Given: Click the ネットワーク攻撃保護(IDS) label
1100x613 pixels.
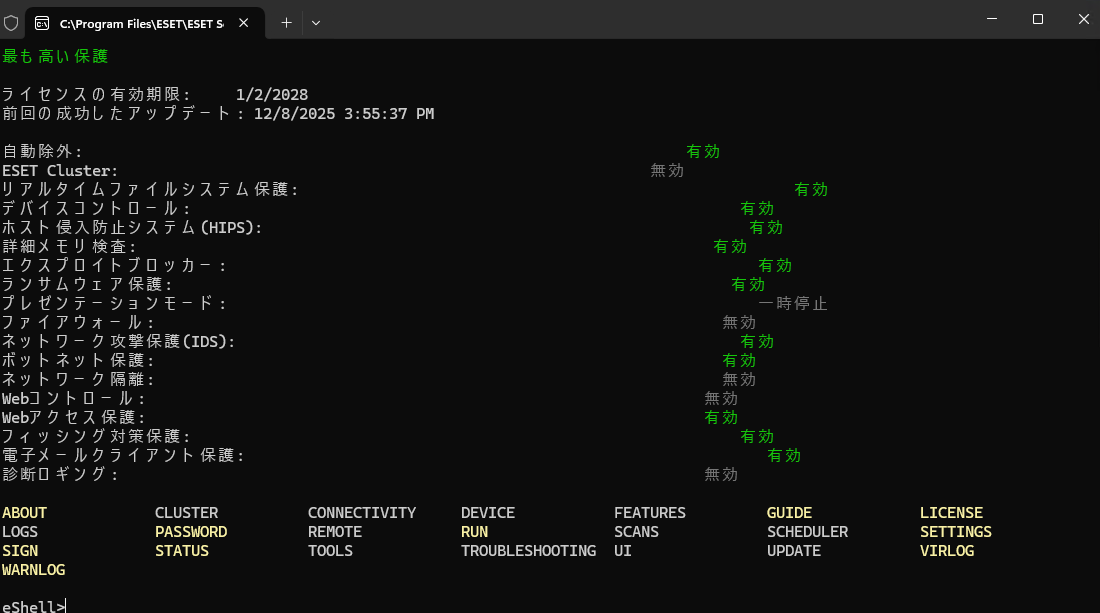Looking at the screenshot, I should 119,341.
